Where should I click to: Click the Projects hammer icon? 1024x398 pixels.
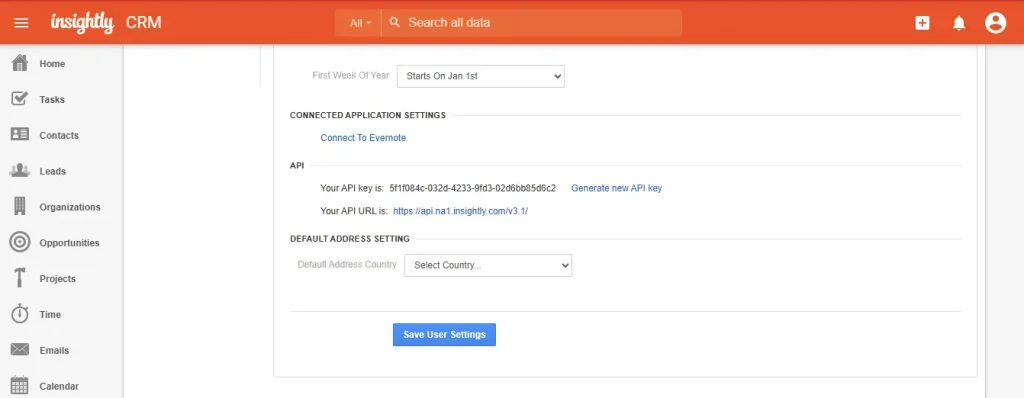tap(20, 278)
